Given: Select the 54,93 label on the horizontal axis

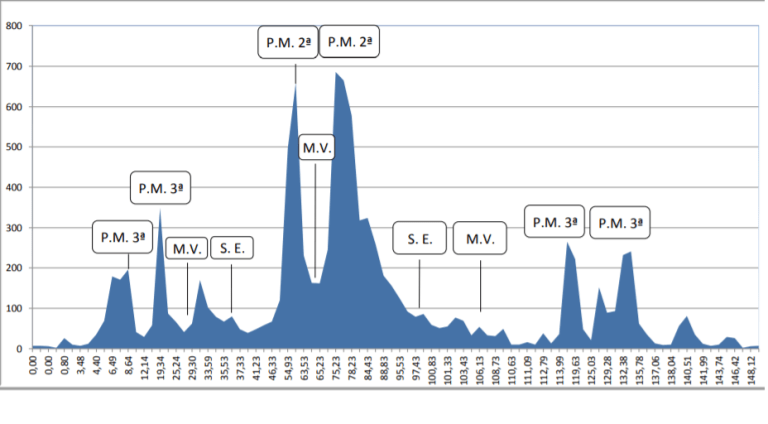Looking at the screenshot, I should coord(289,372).
